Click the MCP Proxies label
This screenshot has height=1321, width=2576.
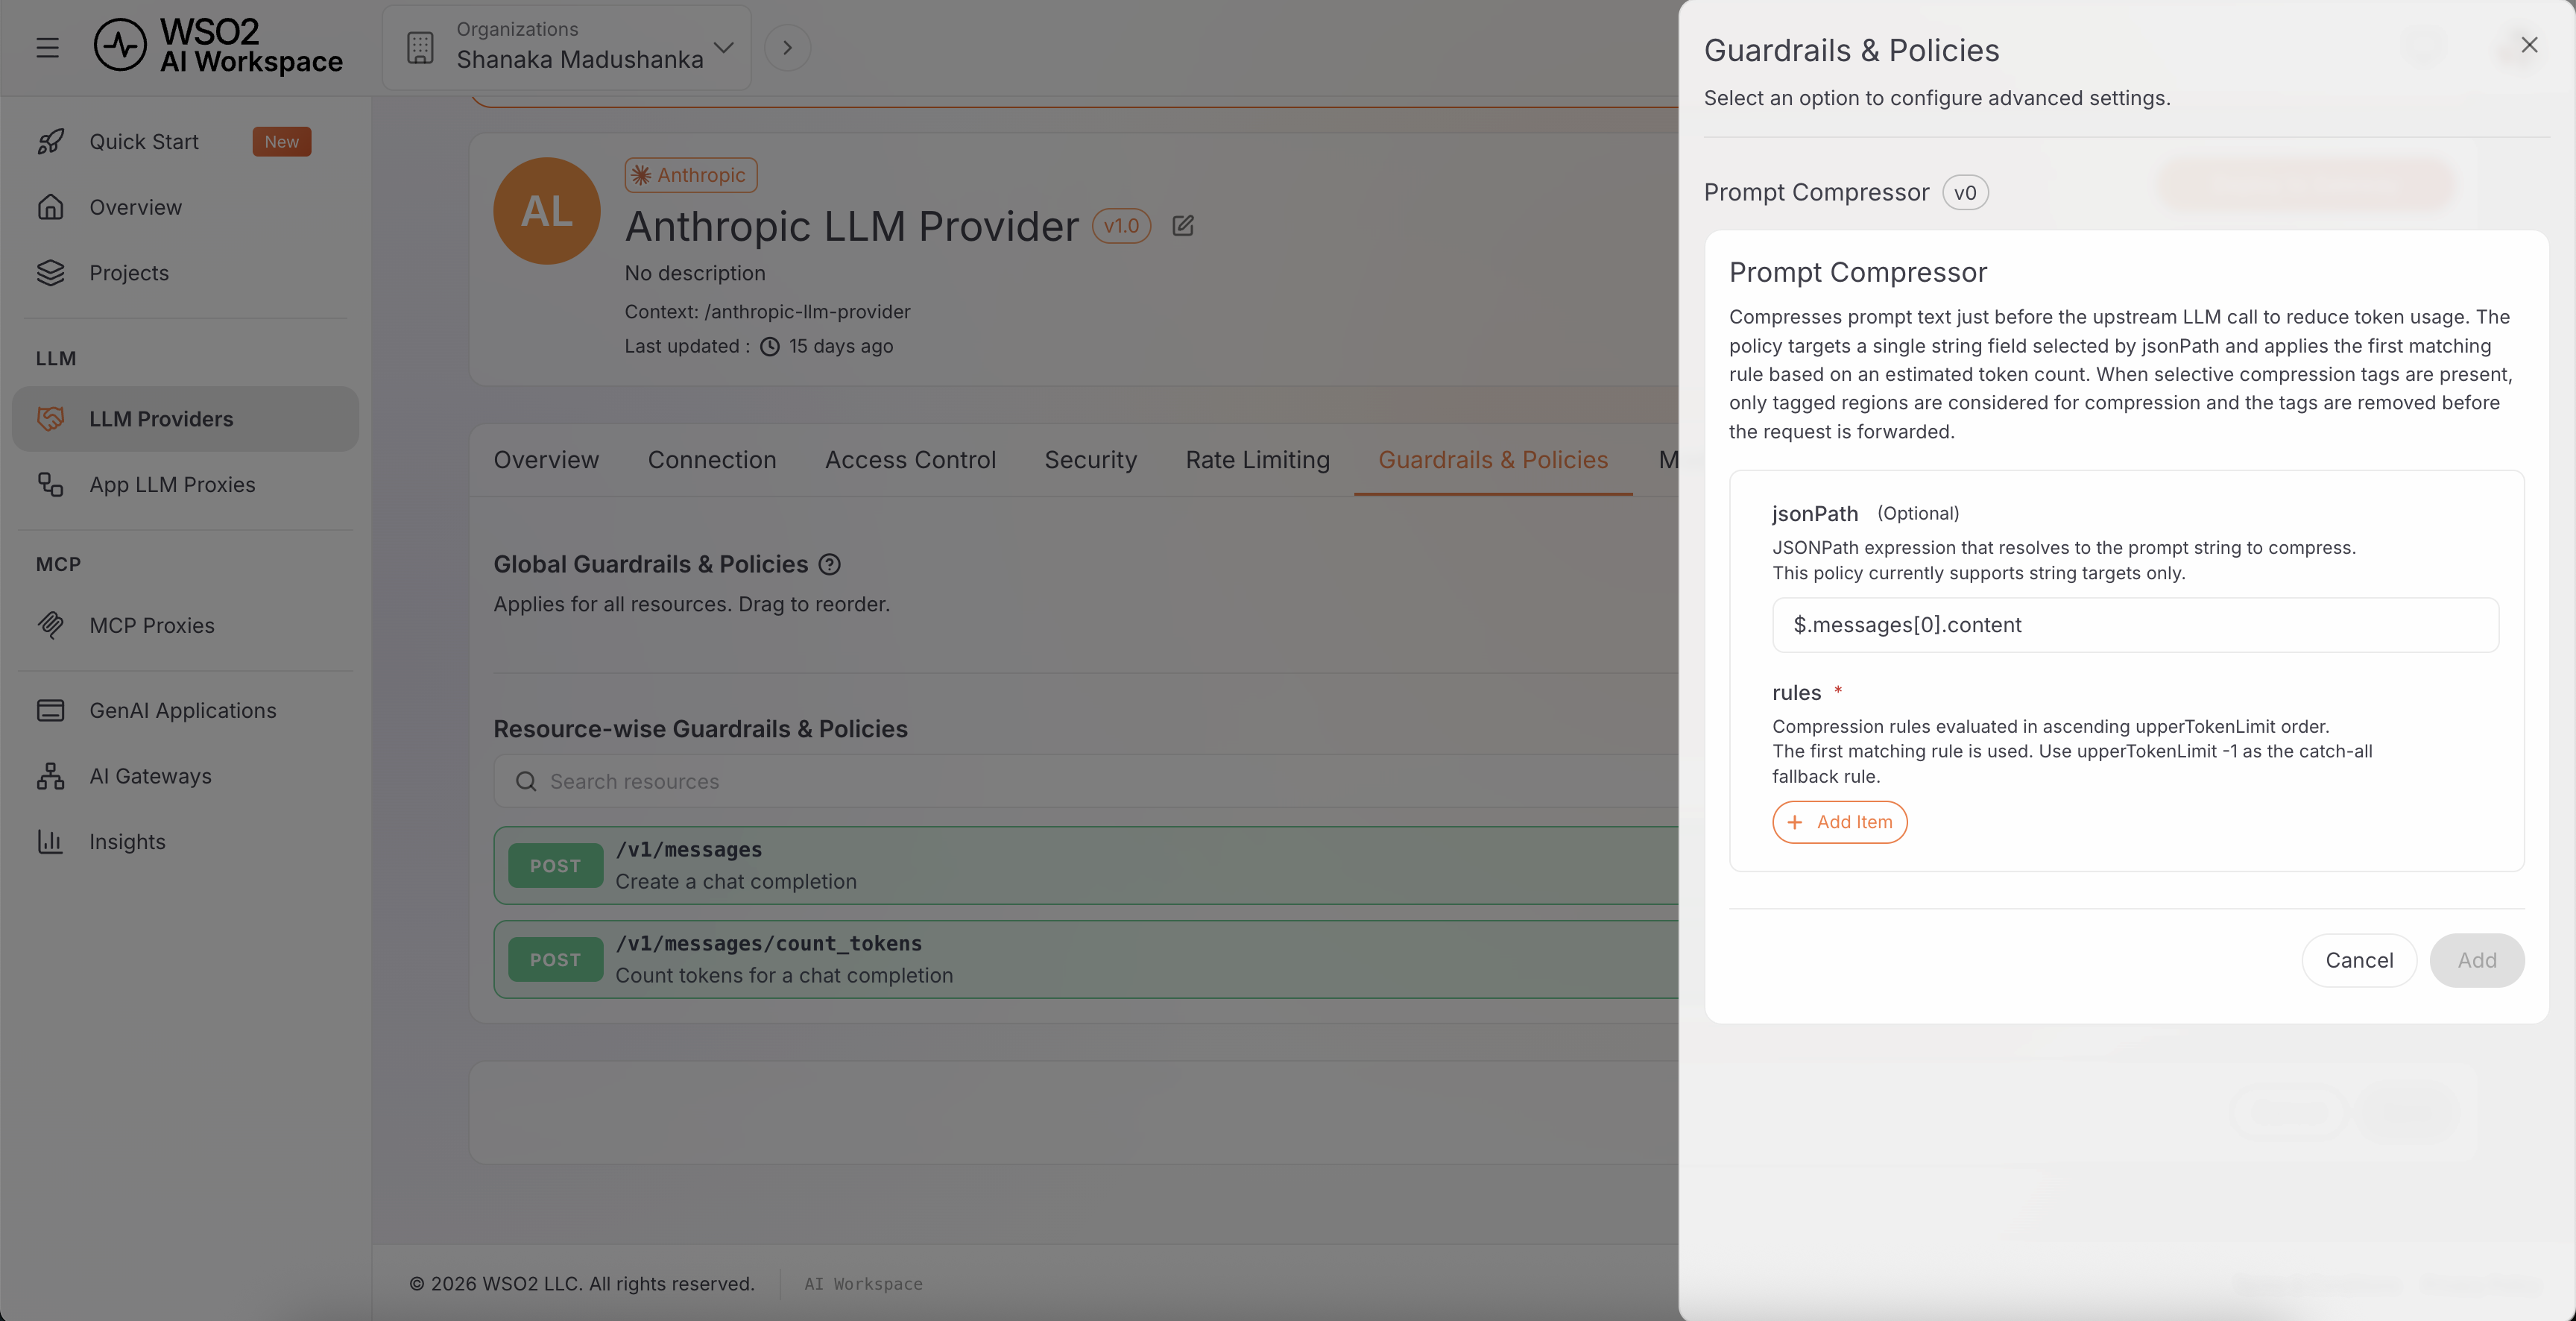pyautogui.click(x=152, y=625)
